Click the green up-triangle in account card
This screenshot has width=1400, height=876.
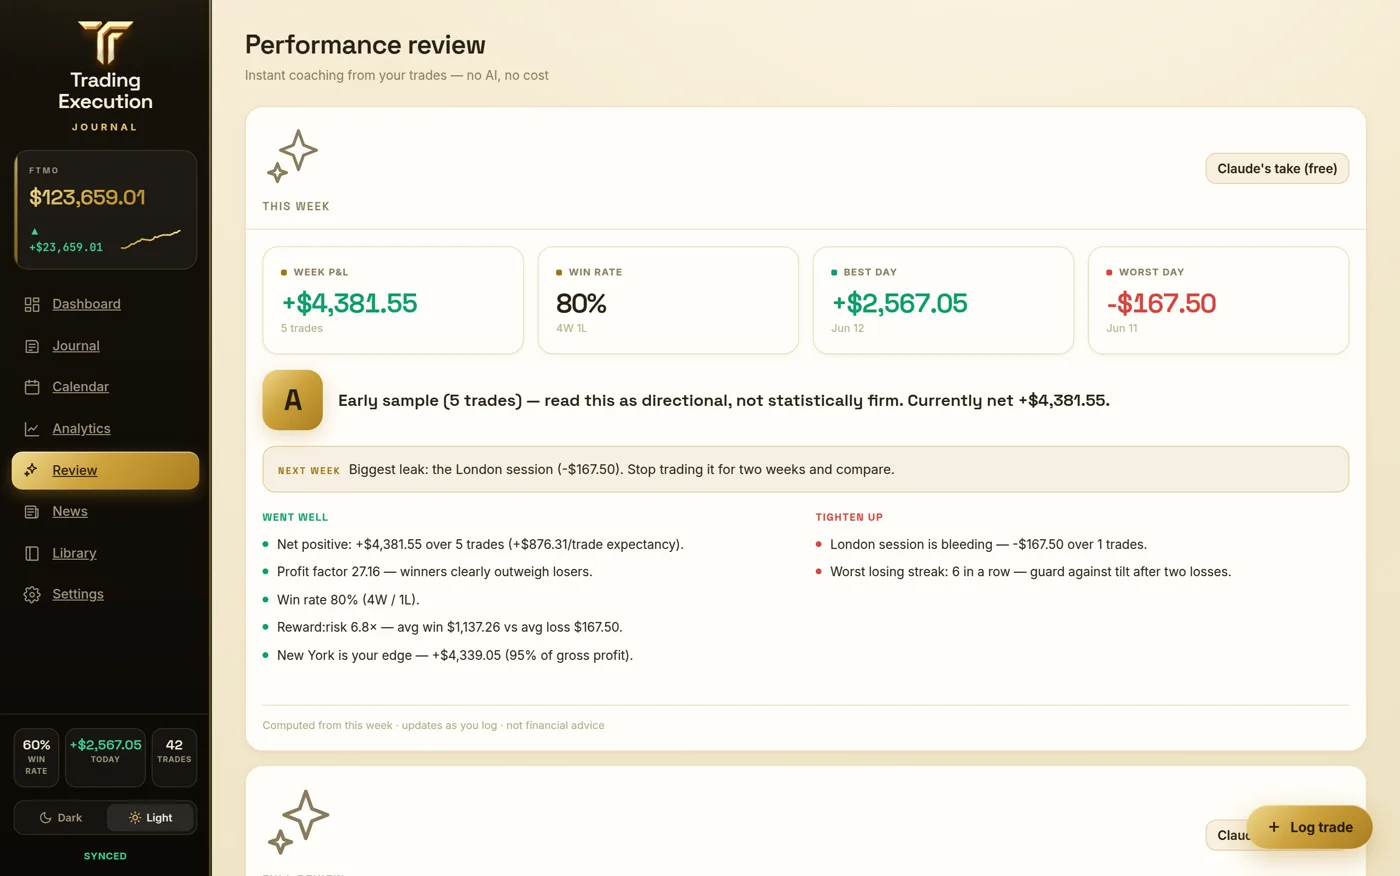pos(34,231)
